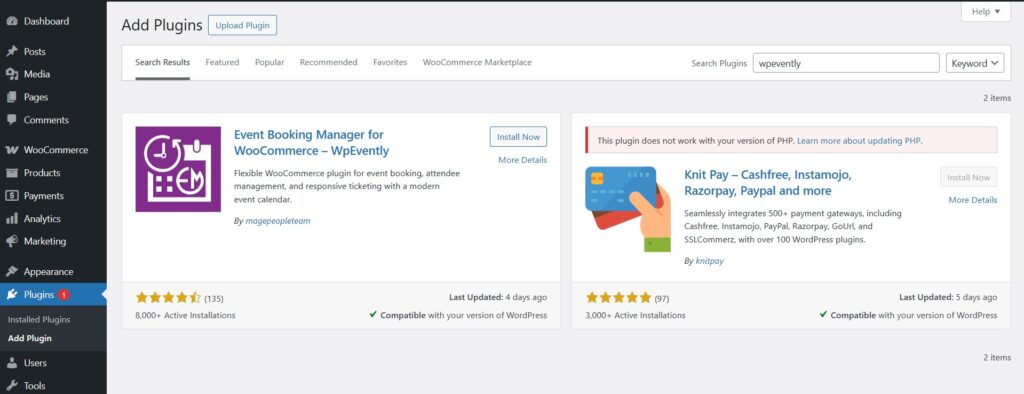Image resolution: width=1024 pixels, height=394 pixels.
Task: Focus the Search Plugins input field
Action: (846, 63)
